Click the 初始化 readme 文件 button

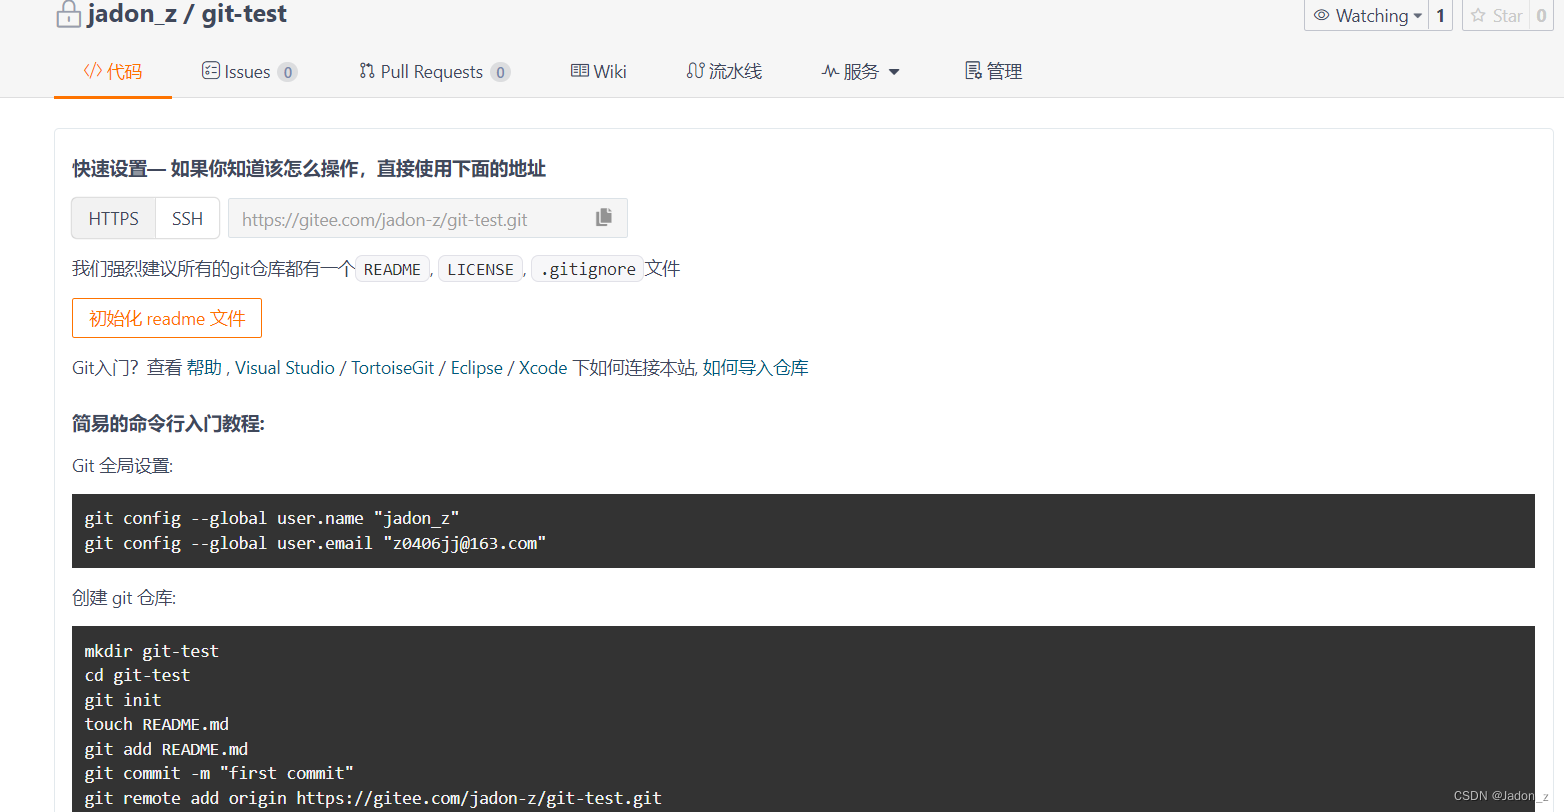point(167,318)
